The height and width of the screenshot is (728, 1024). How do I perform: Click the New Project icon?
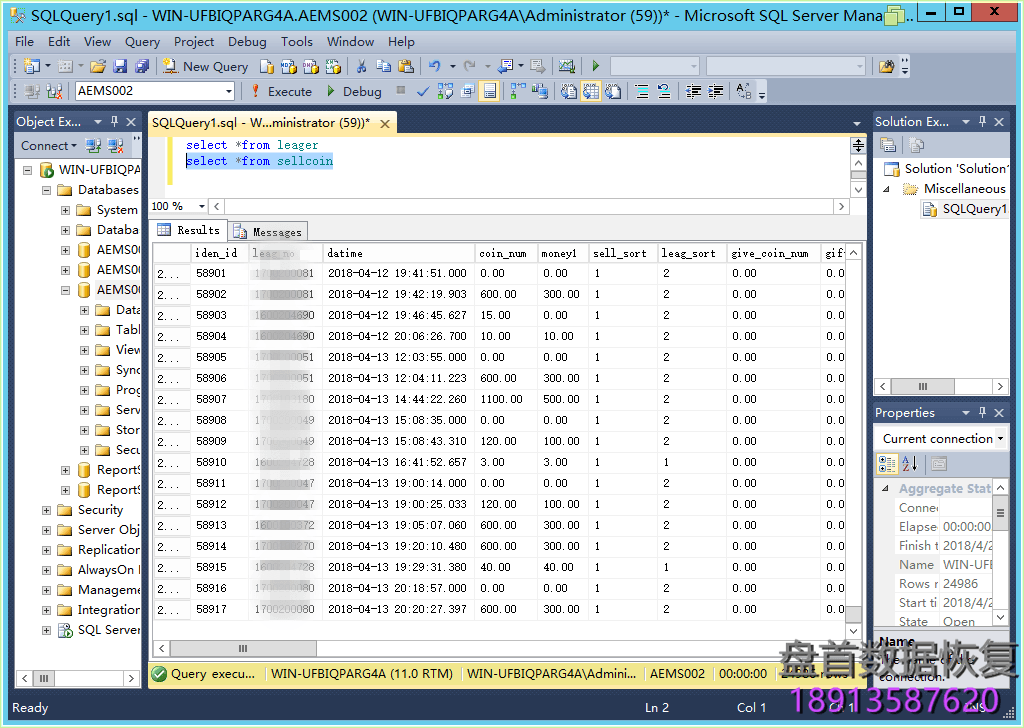coord(31,66)
